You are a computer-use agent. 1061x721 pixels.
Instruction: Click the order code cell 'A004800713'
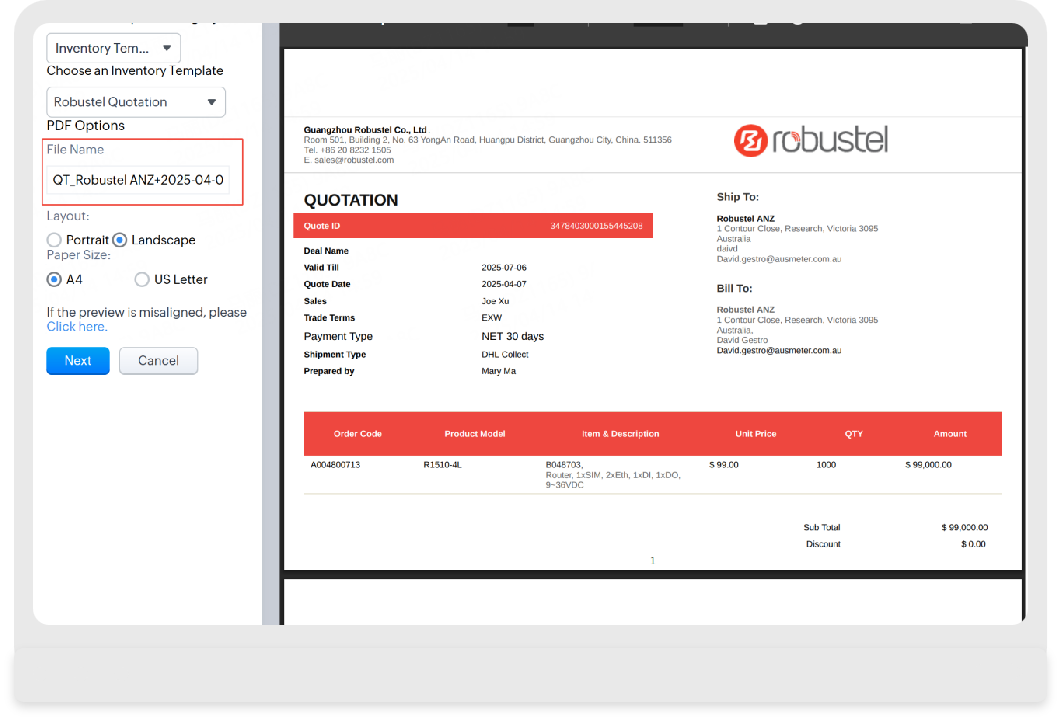[335, 465]
